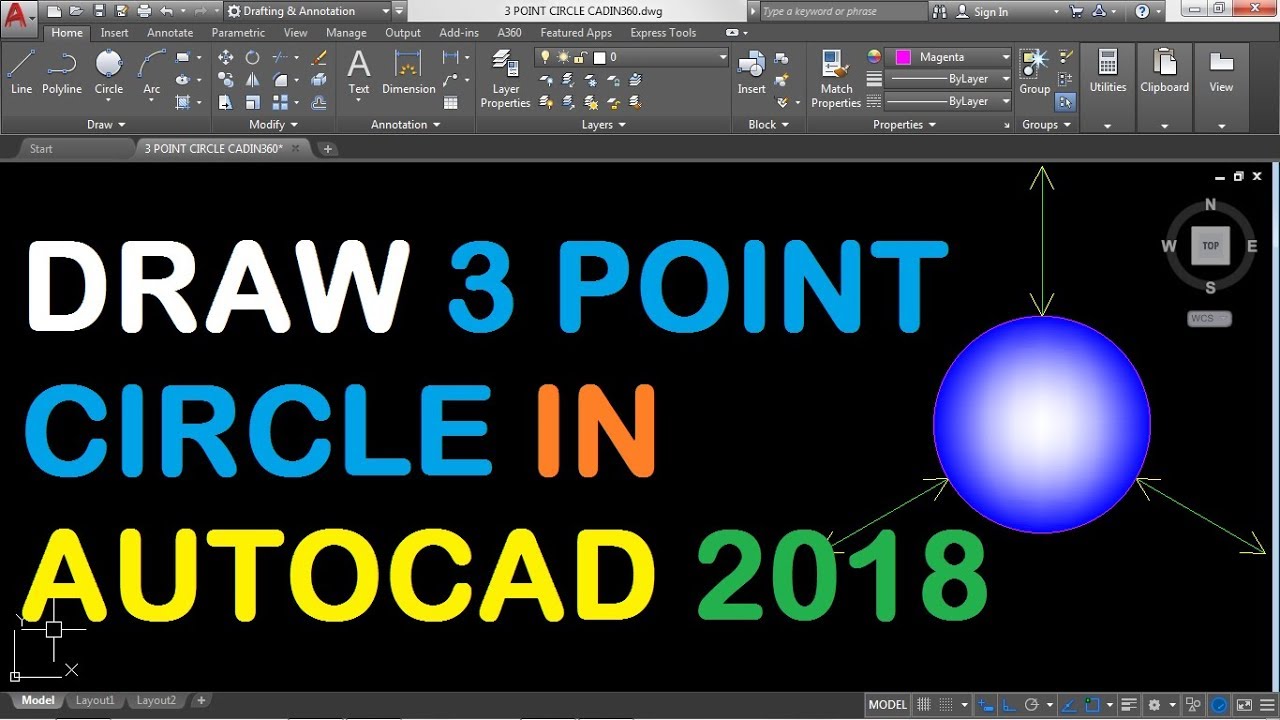
Task: Open the WCS coordinate system menu
Action: tap(1209, 319)
